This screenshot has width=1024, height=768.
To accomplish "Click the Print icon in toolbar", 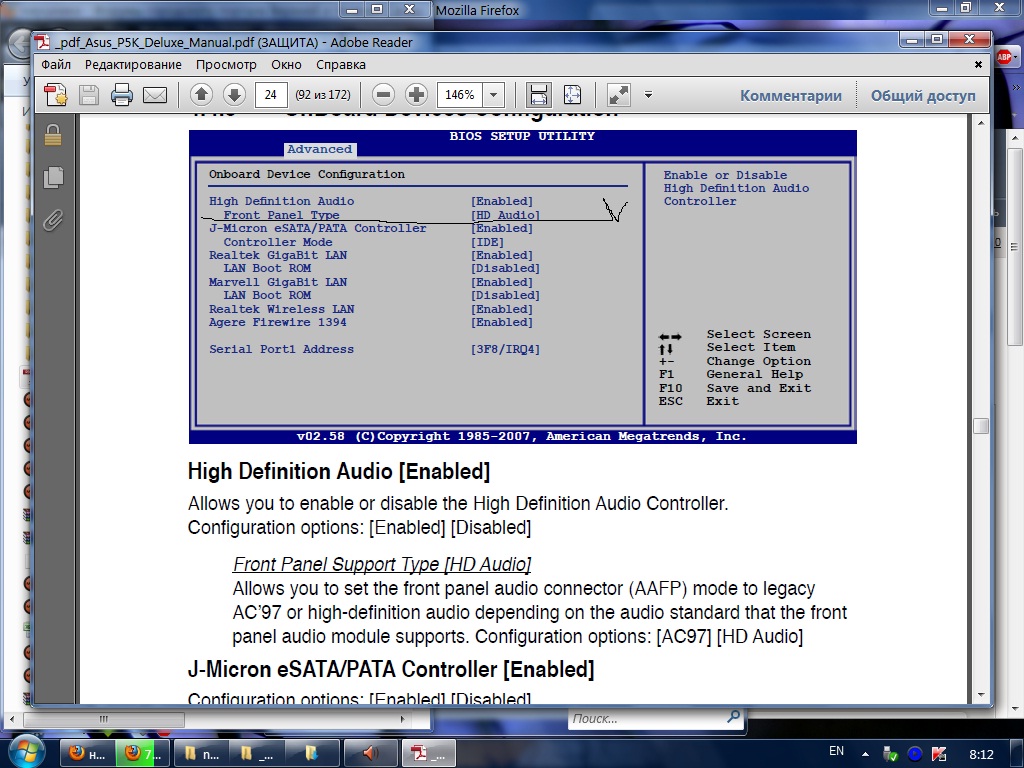I will tap(122, 95).
